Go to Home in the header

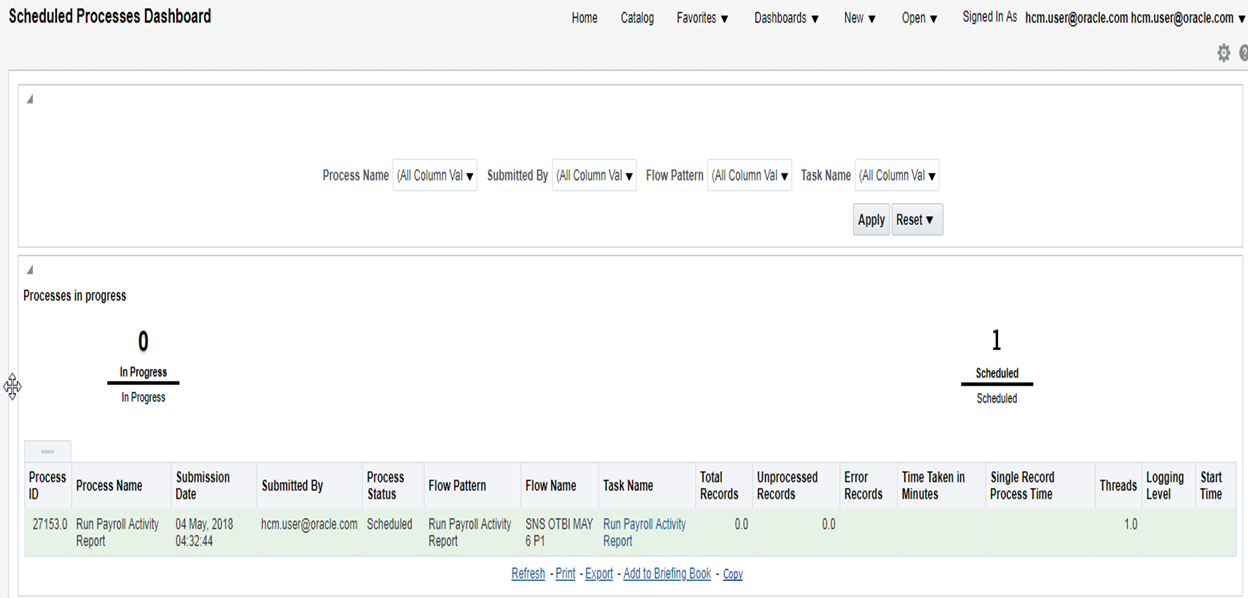(584, 18)
